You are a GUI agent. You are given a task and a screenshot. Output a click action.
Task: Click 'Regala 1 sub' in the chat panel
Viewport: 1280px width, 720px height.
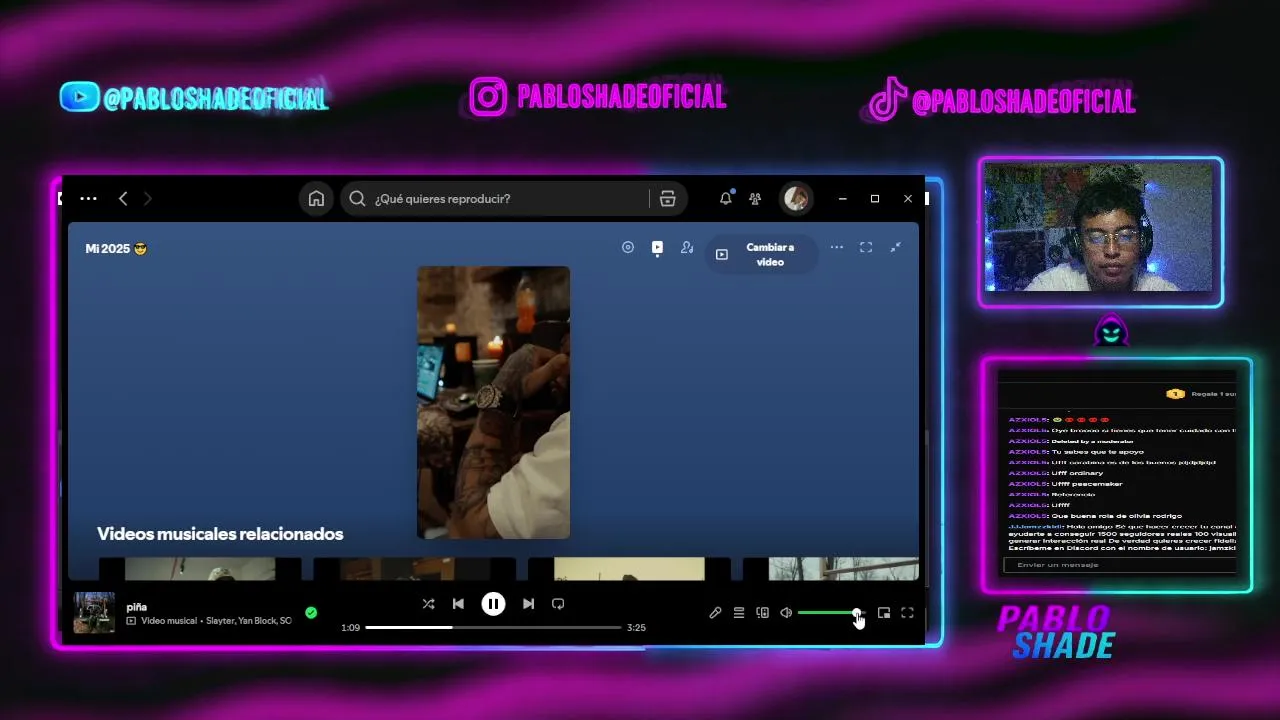tap(1201, 394)
